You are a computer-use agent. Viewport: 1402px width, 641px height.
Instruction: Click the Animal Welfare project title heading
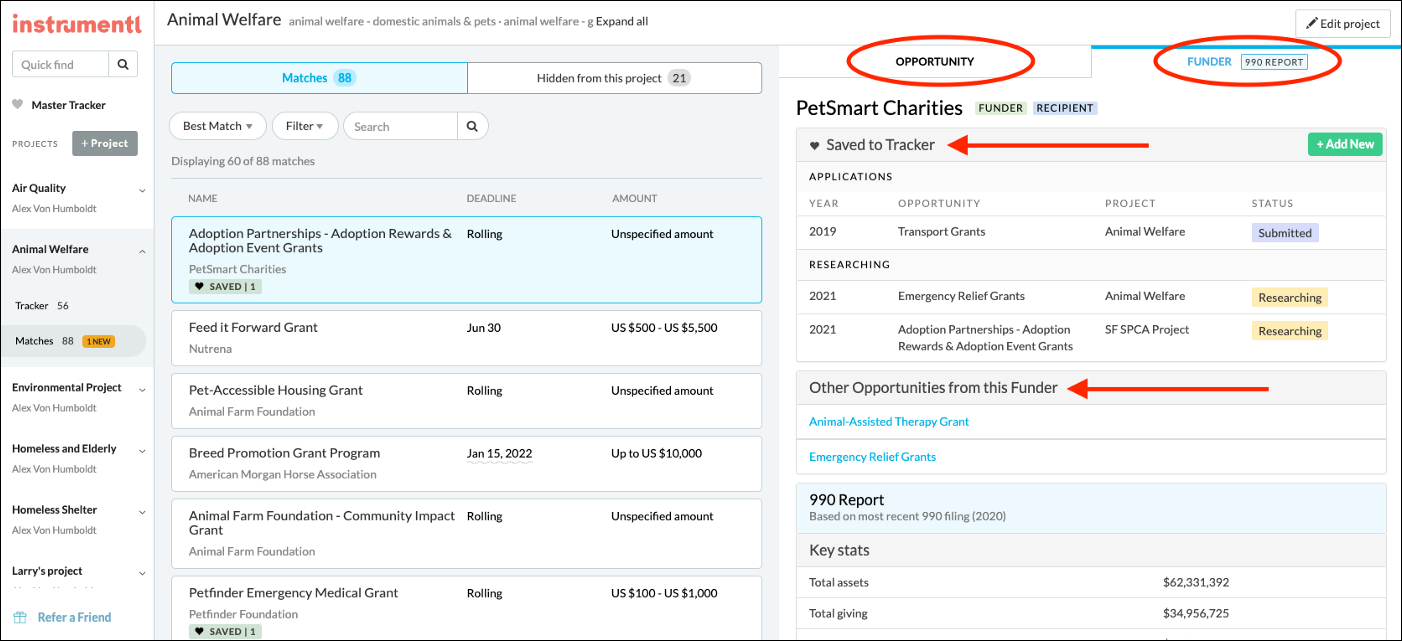pyautogui.click(x=224, y=19)
